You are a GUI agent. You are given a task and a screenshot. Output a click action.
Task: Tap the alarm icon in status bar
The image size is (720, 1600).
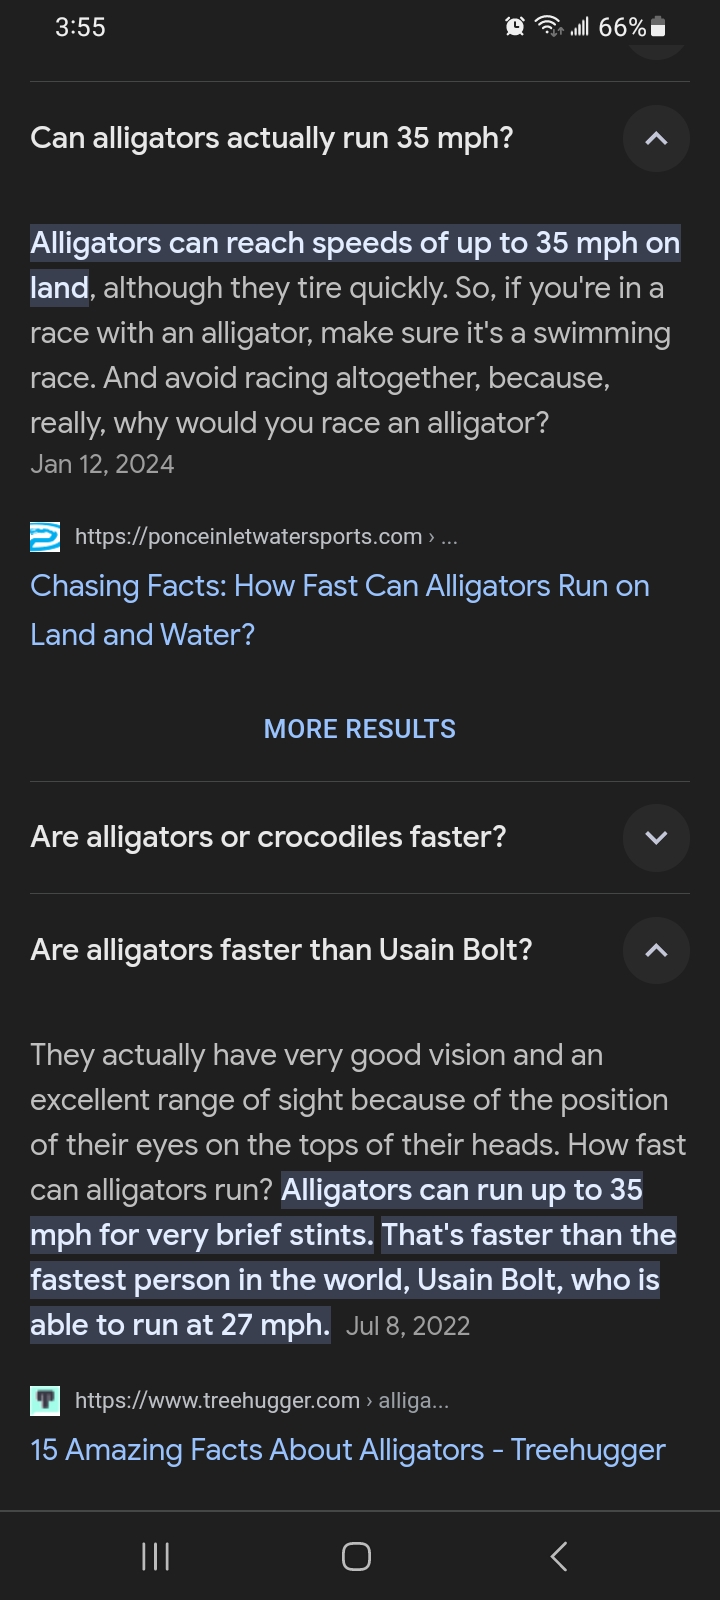point(515,27)
